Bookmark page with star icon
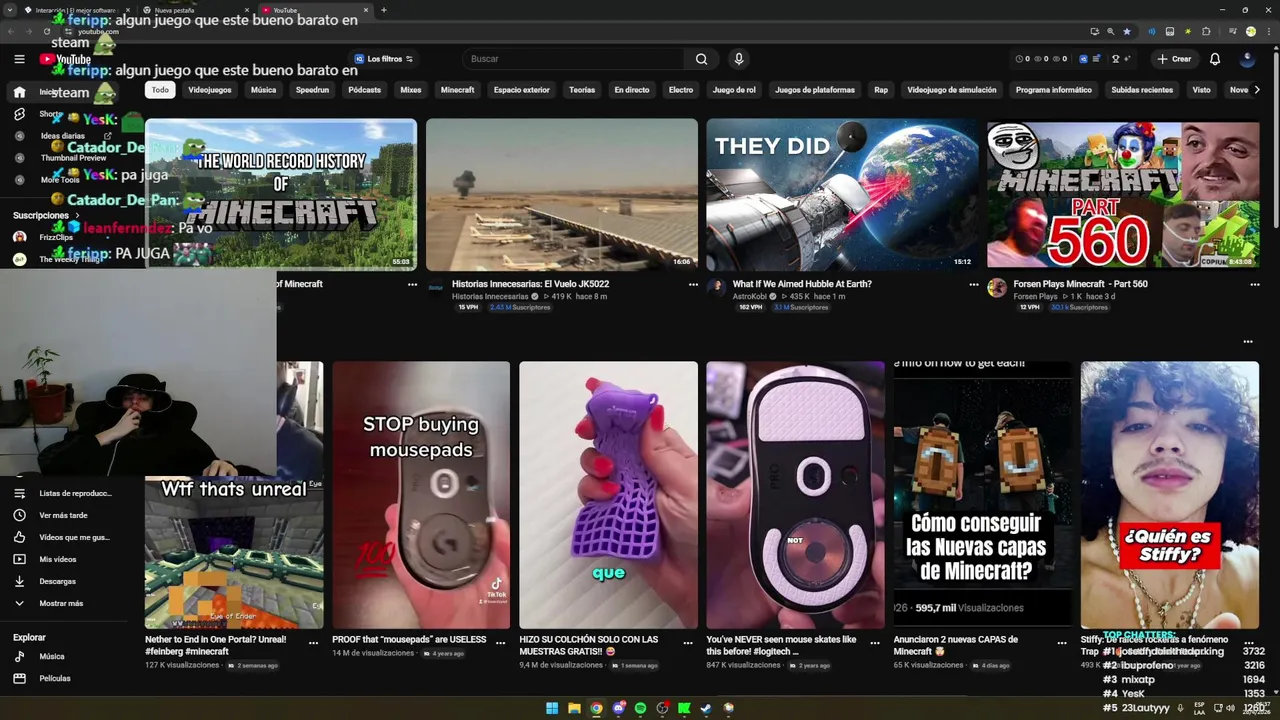This screenshot has width=1280, height=720. point(1127,31)
